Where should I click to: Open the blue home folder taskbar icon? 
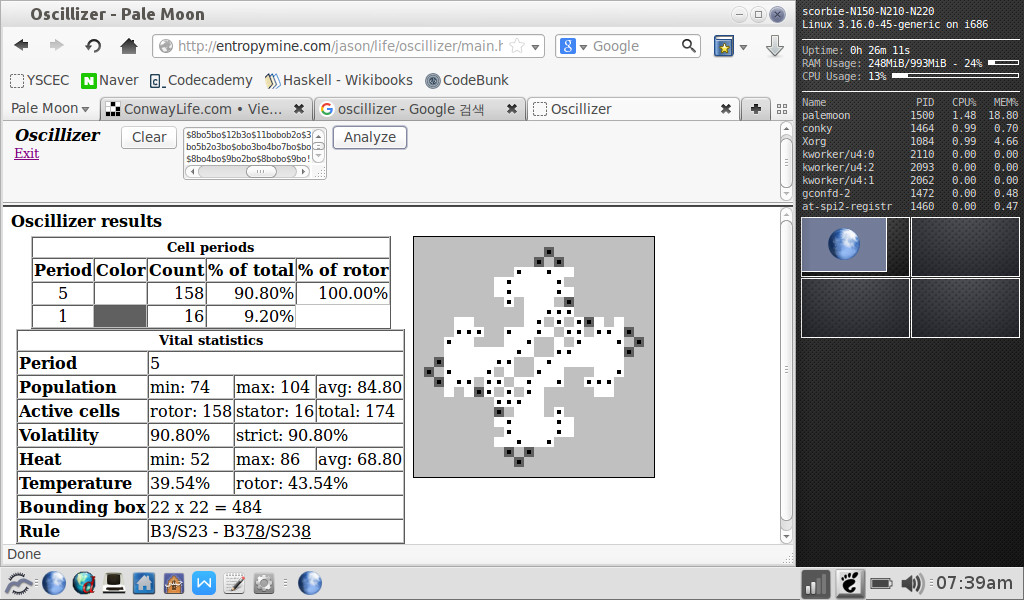[144, 583]
